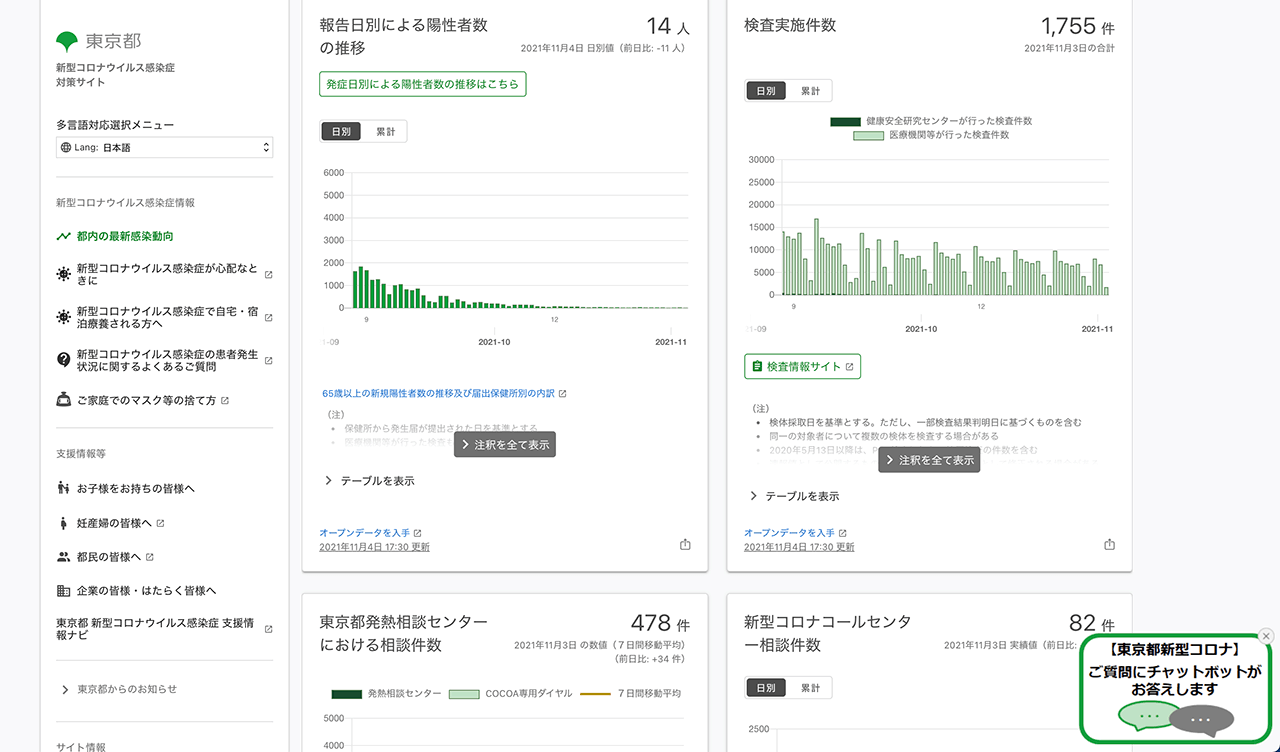Toggle 発熱相談センター legend swatch
Image resolution: width=1280 pixels, height=752 pixels.
pyautogui.click(x=346, y=693)
